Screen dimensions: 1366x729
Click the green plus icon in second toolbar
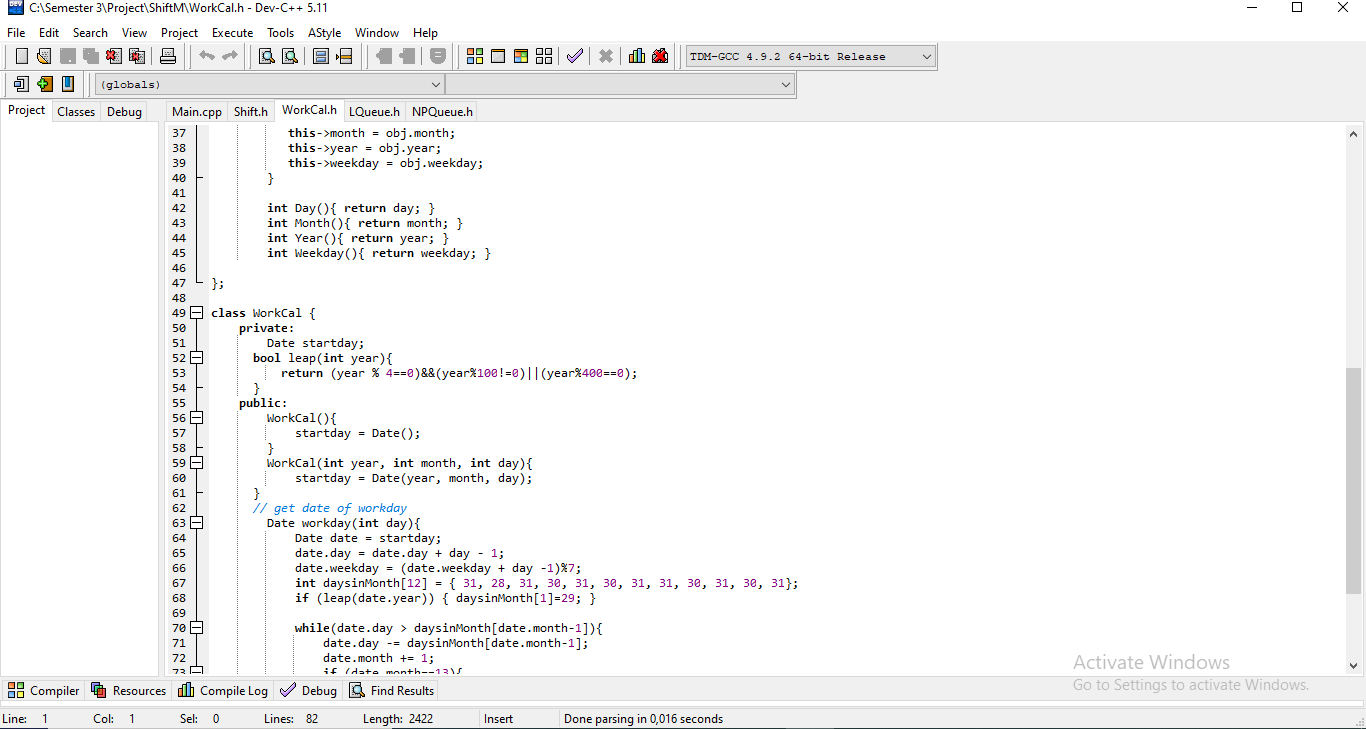click(44, 84)
